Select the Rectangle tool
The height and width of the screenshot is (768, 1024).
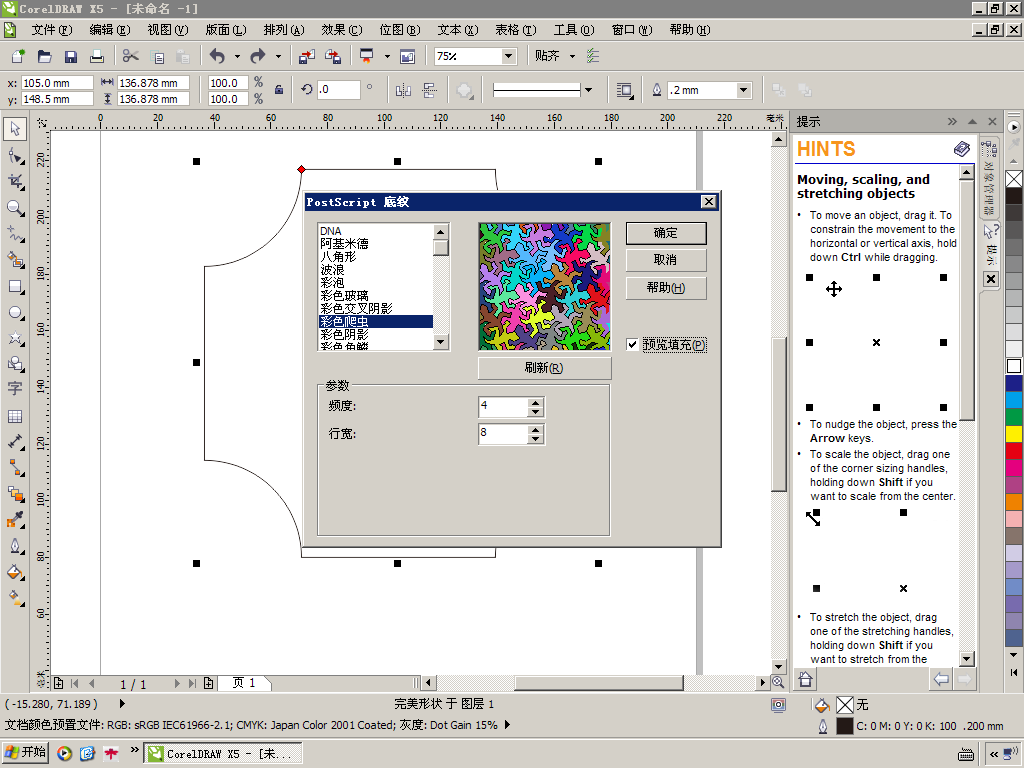click(16, 287)
